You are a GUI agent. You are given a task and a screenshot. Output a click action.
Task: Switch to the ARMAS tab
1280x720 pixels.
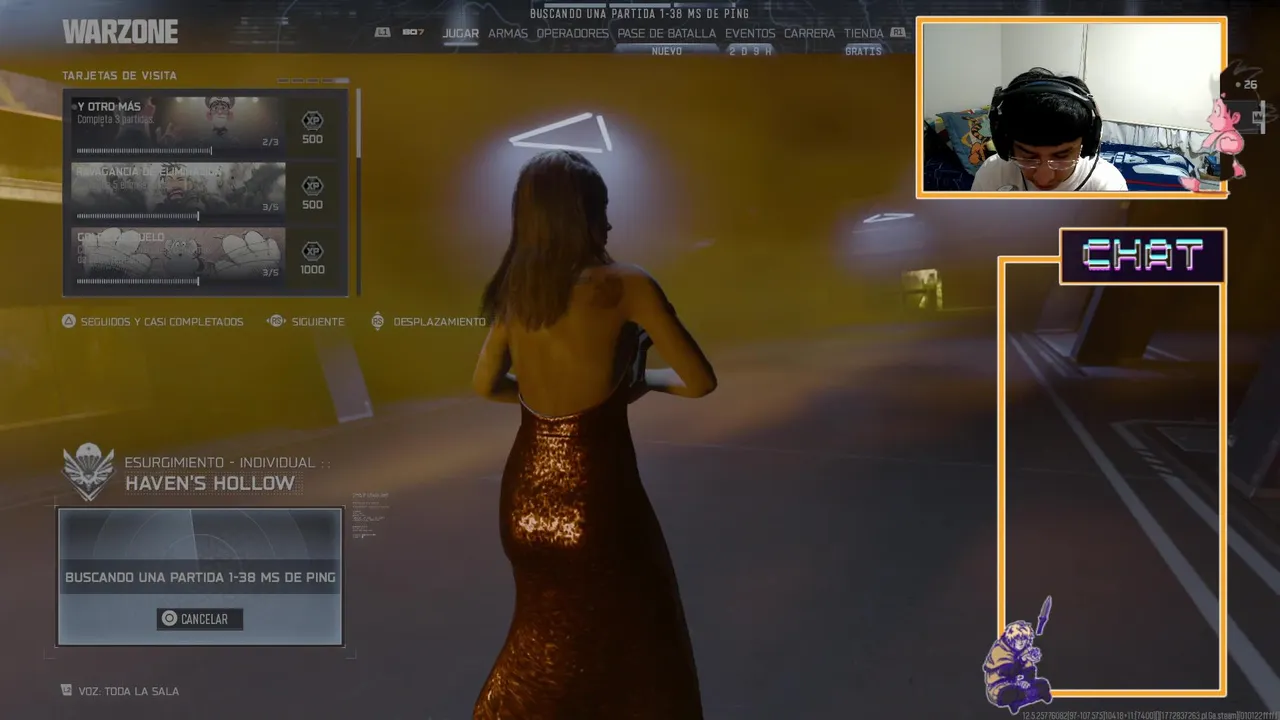click(508, 33)
